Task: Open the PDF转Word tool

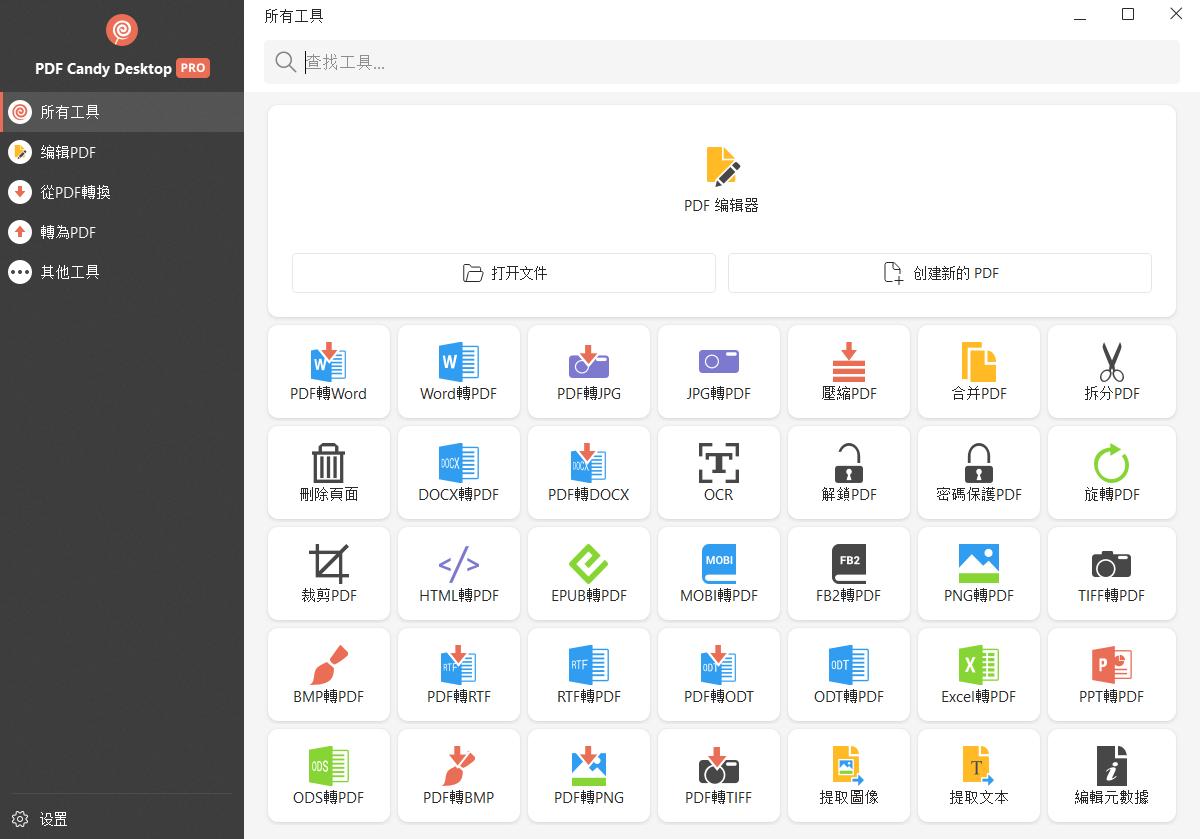Action: click(x=328, y=371)
